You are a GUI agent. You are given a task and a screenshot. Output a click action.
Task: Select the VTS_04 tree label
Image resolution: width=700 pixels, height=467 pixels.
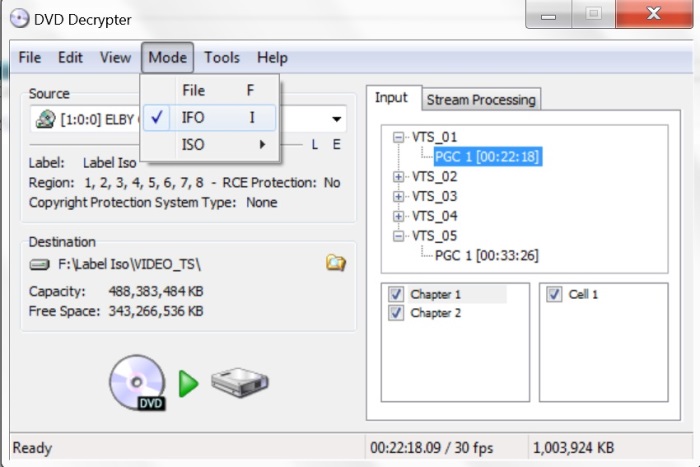(x=434, y=216)
